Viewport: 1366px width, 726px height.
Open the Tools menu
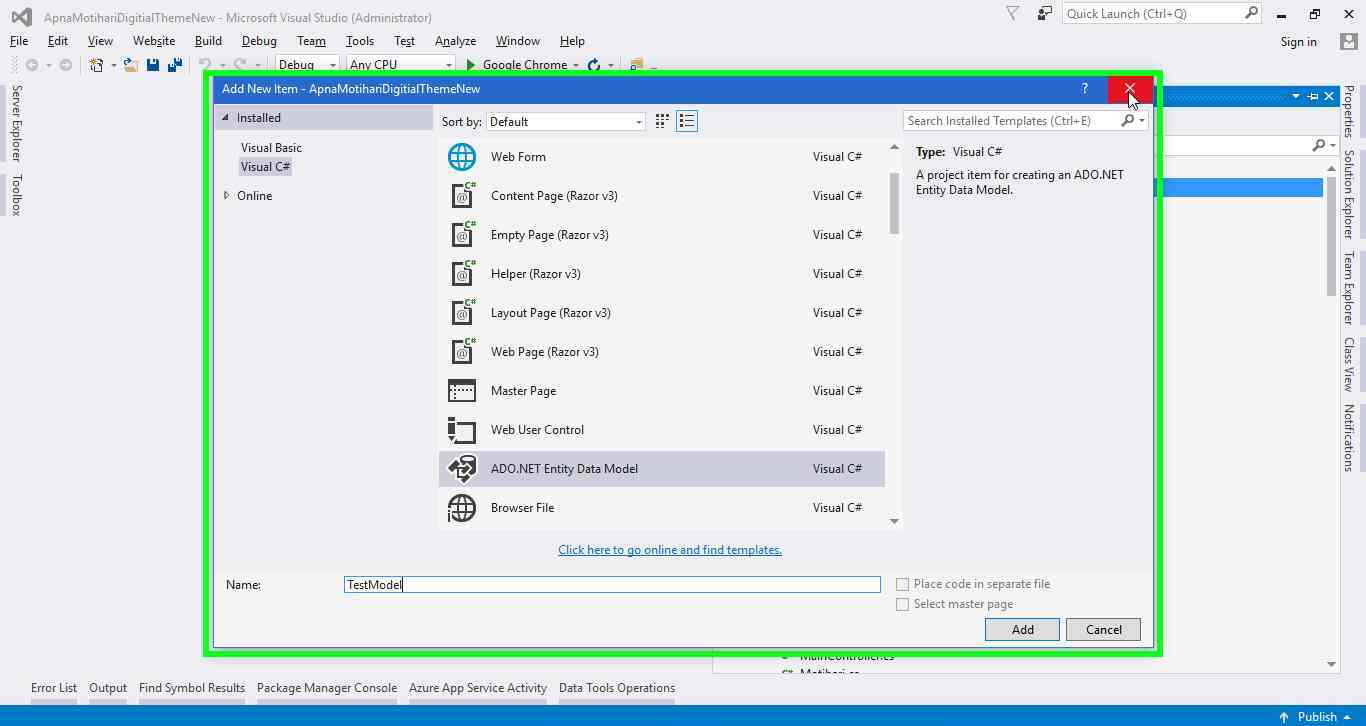click(360, 41)
